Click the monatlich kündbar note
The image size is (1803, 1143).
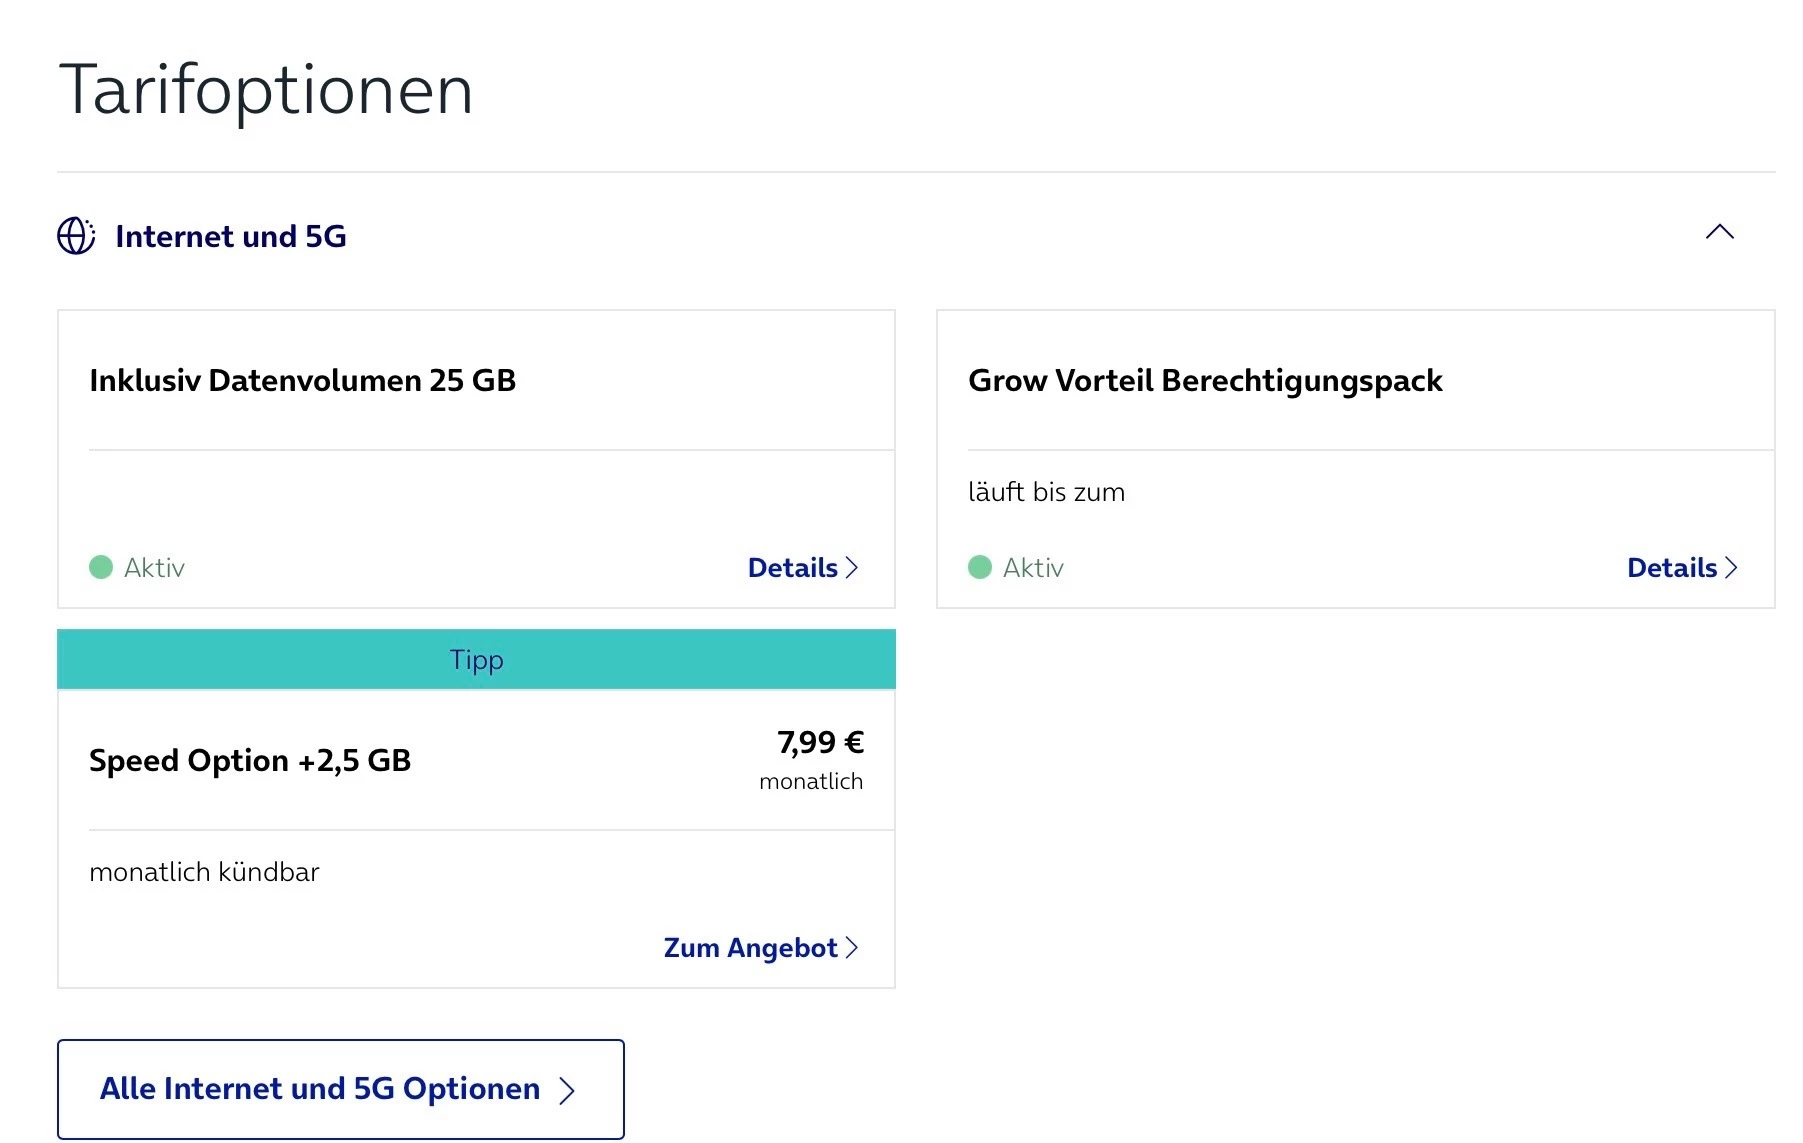pyautogui.click(x=204, y=872)
